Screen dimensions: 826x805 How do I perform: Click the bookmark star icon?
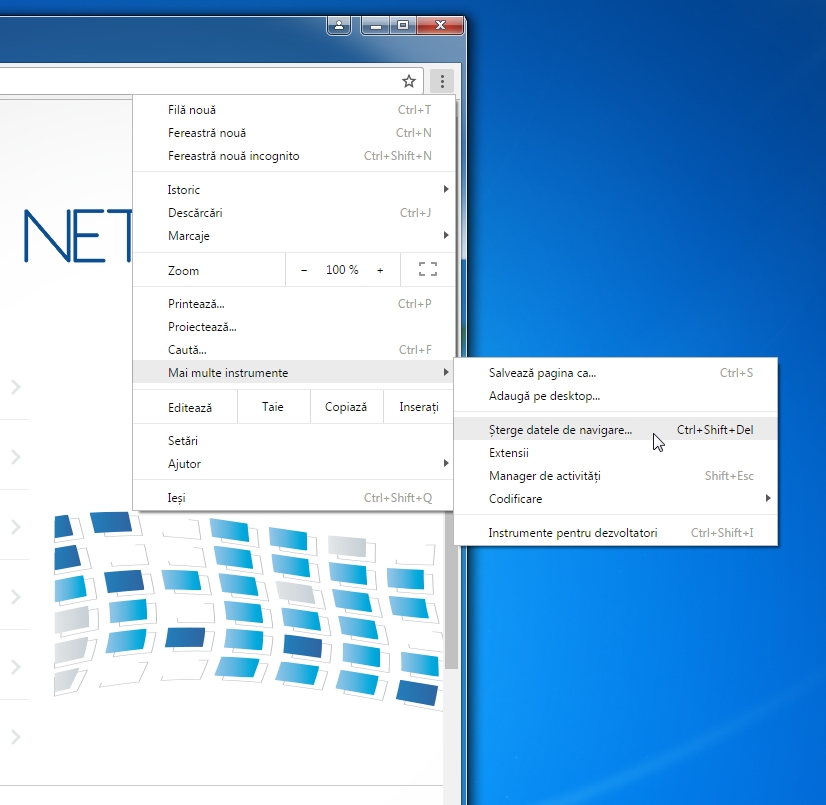tap(408, 81)
